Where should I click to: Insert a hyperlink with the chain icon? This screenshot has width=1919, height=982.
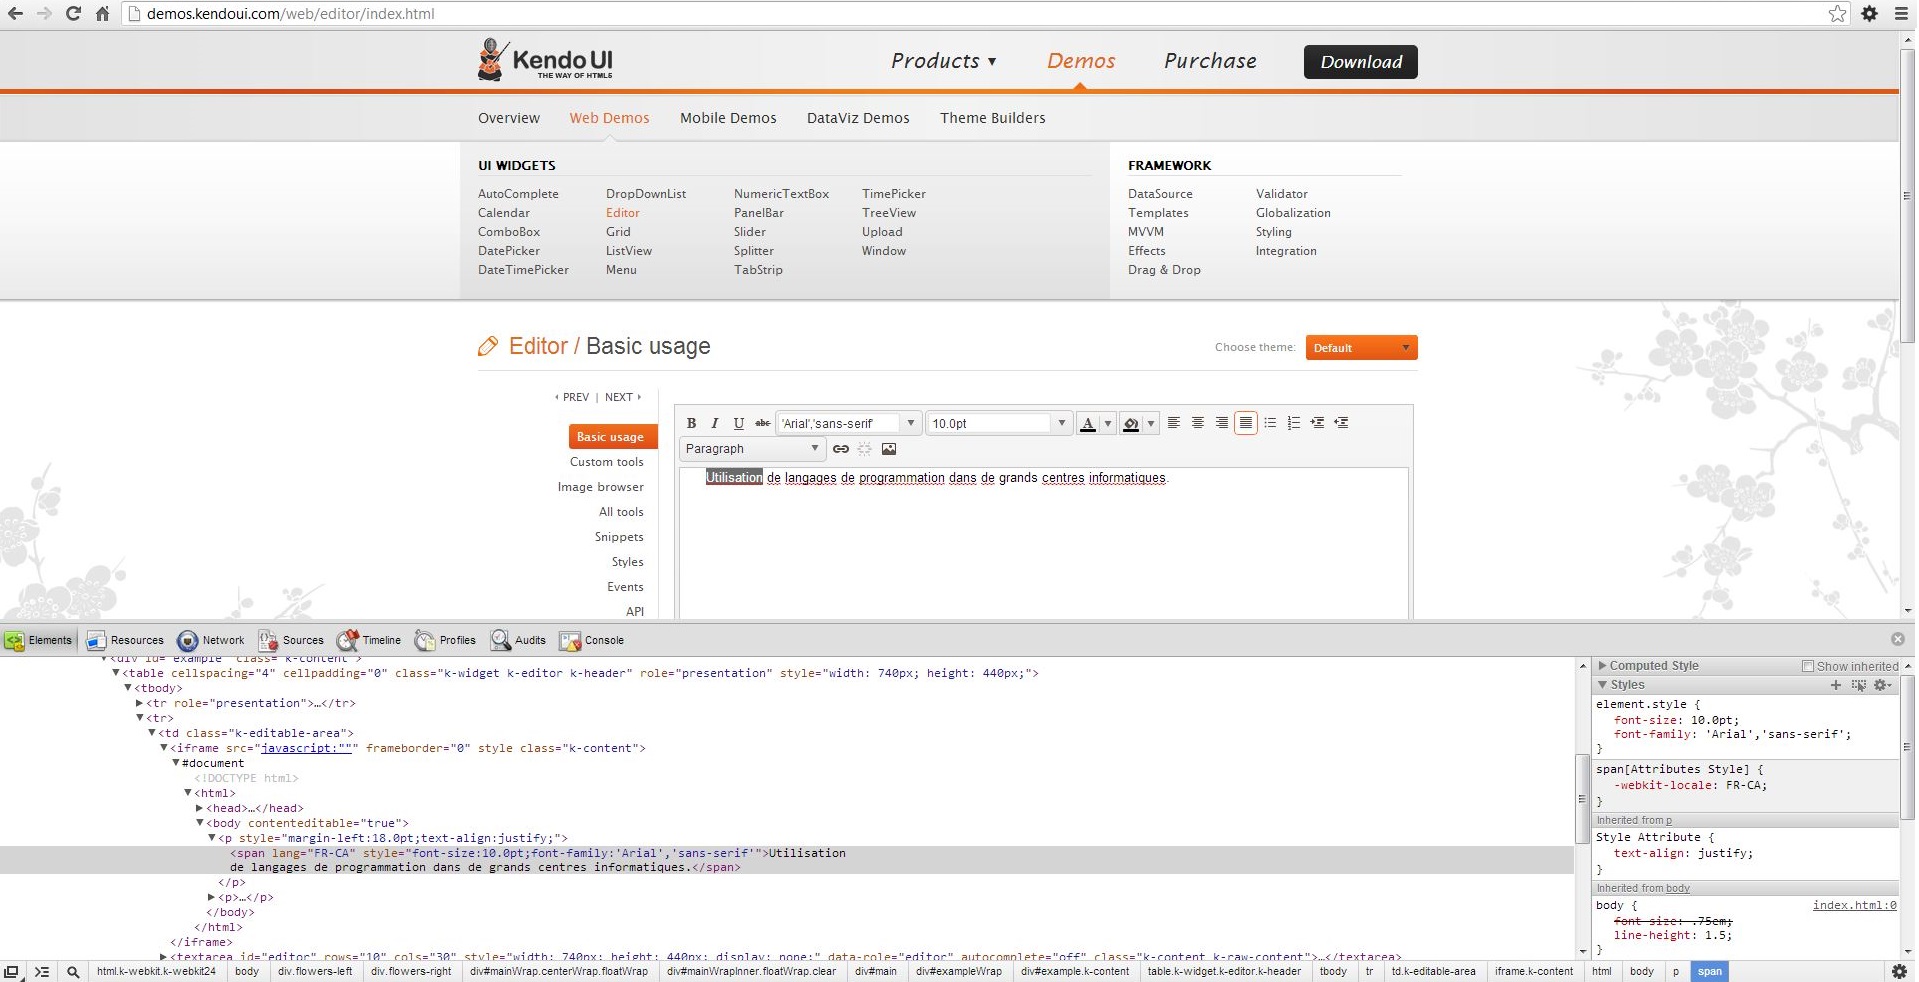(x=841, y=449)
